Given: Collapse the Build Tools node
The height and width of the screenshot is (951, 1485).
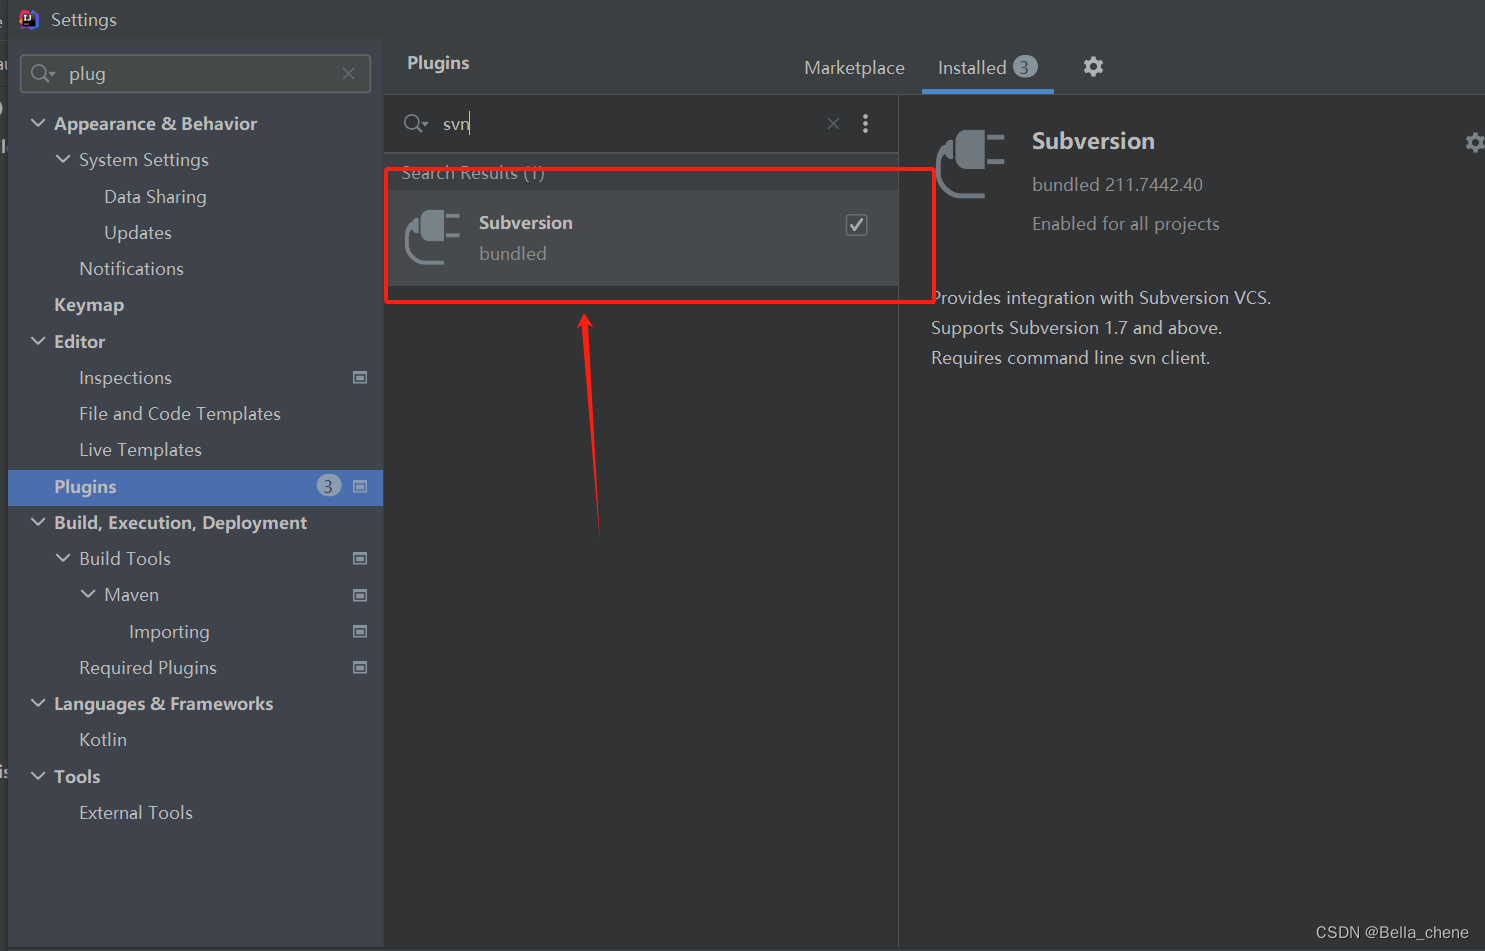Looking at the screenshot, I should pos(63,558).
